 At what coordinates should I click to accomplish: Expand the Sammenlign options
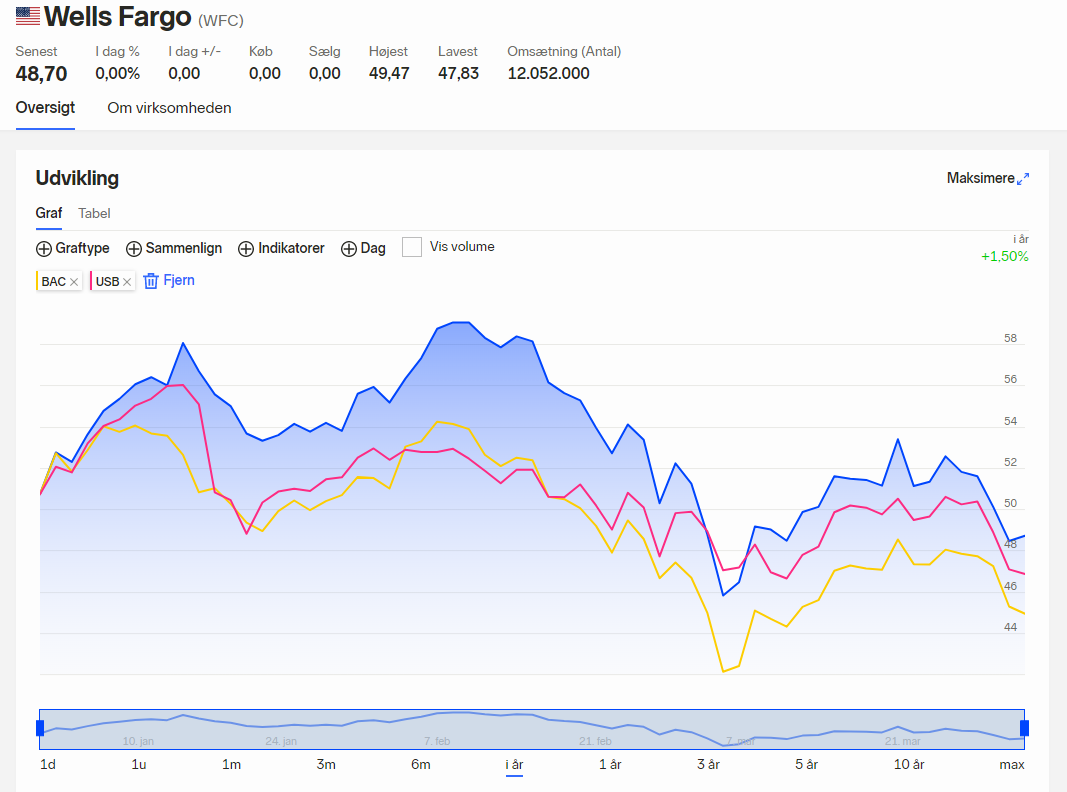click(133, 249)
